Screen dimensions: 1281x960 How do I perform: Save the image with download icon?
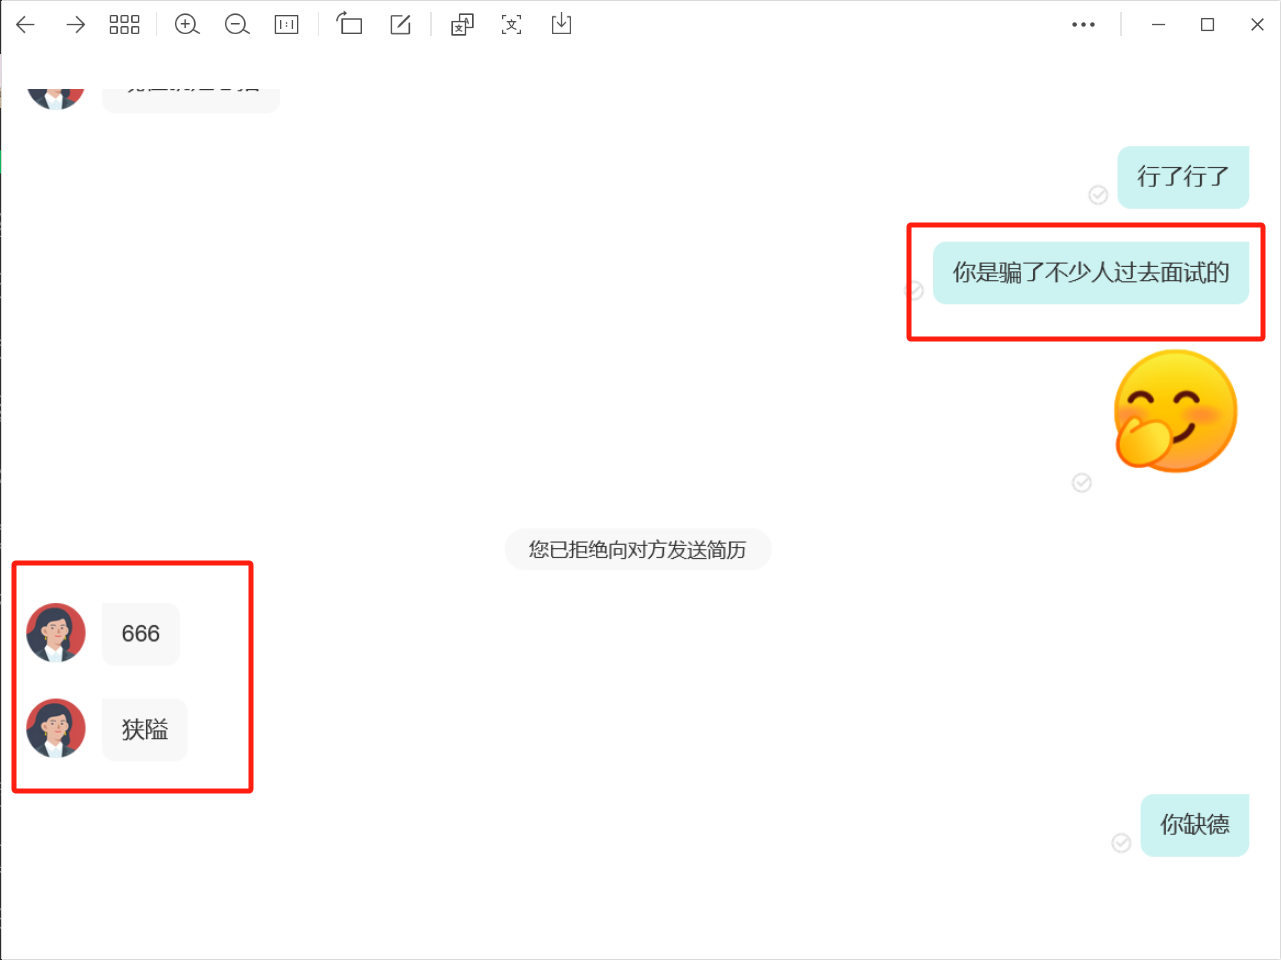pyautogui.click(x=561, y=24)
